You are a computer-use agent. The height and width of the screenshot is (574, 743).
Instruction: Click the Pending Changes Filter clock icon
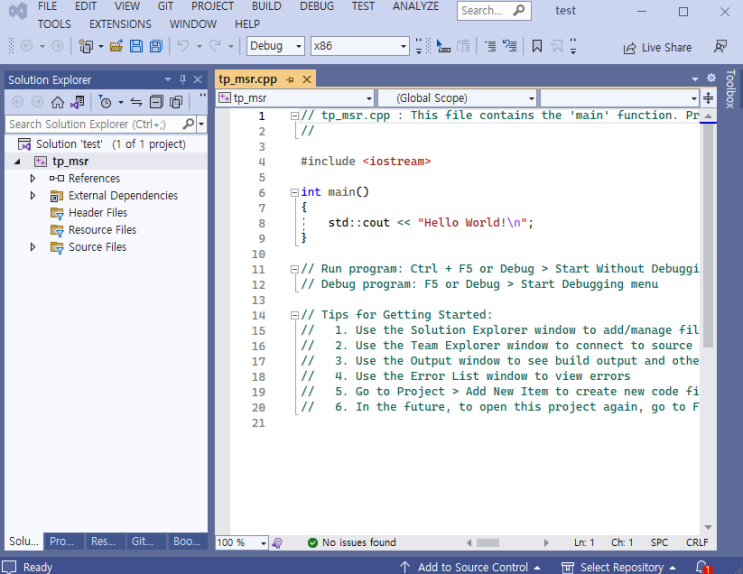[104, 102]
